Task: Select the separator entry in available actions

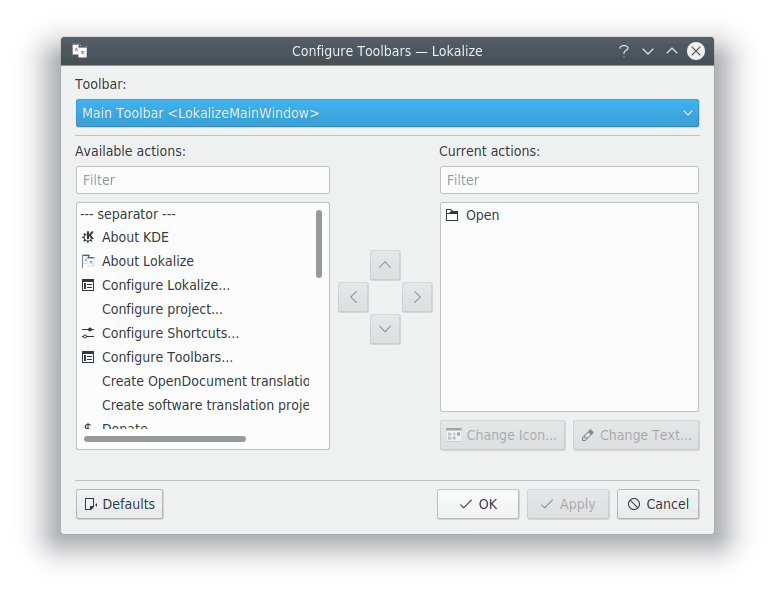Action: (x=128, y=214)
